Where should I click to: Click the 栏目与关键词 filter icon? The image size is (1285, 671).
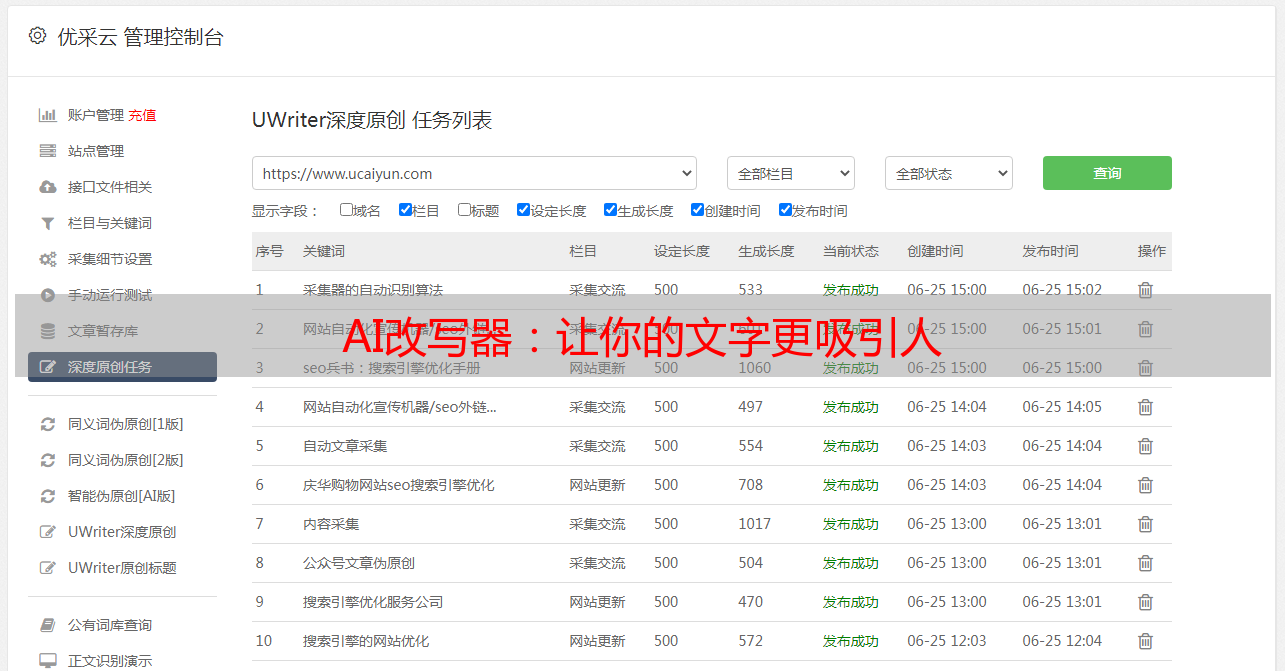click(47, 223)
